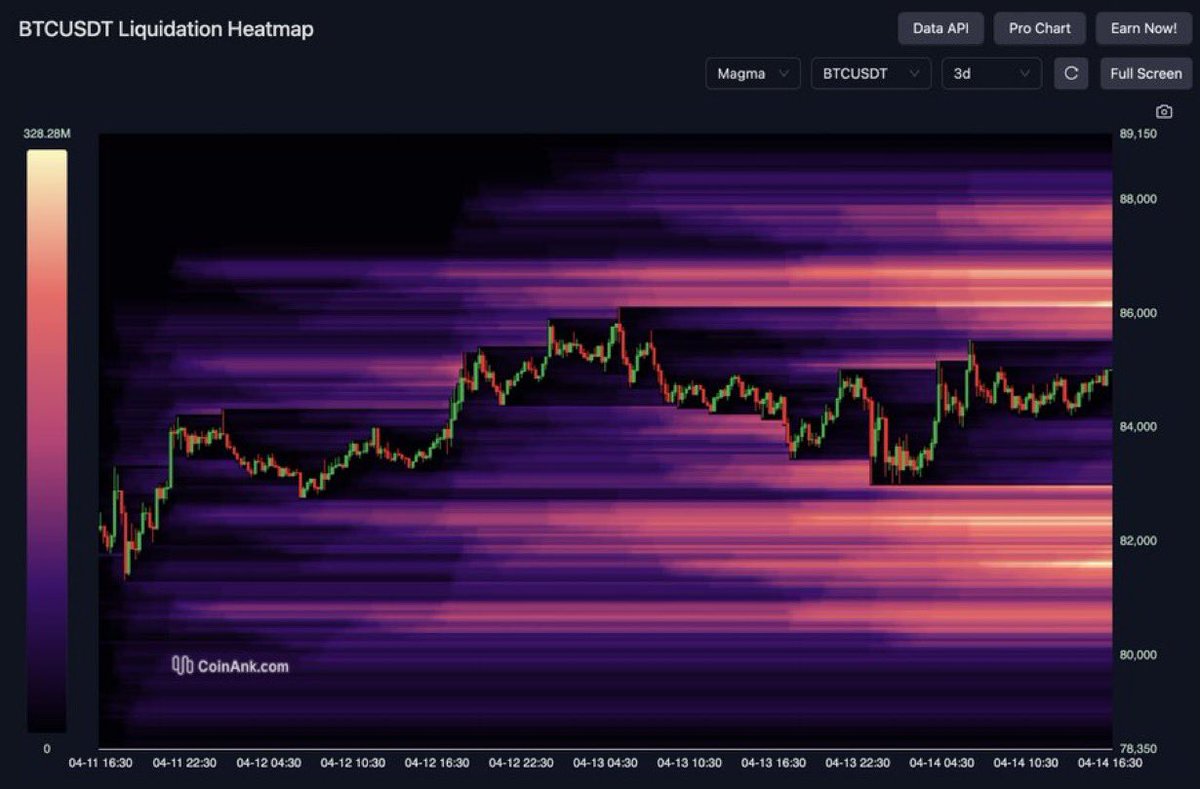Click the 80,000 price axis label
The image size is (1200, 789).
point(1138,655)
